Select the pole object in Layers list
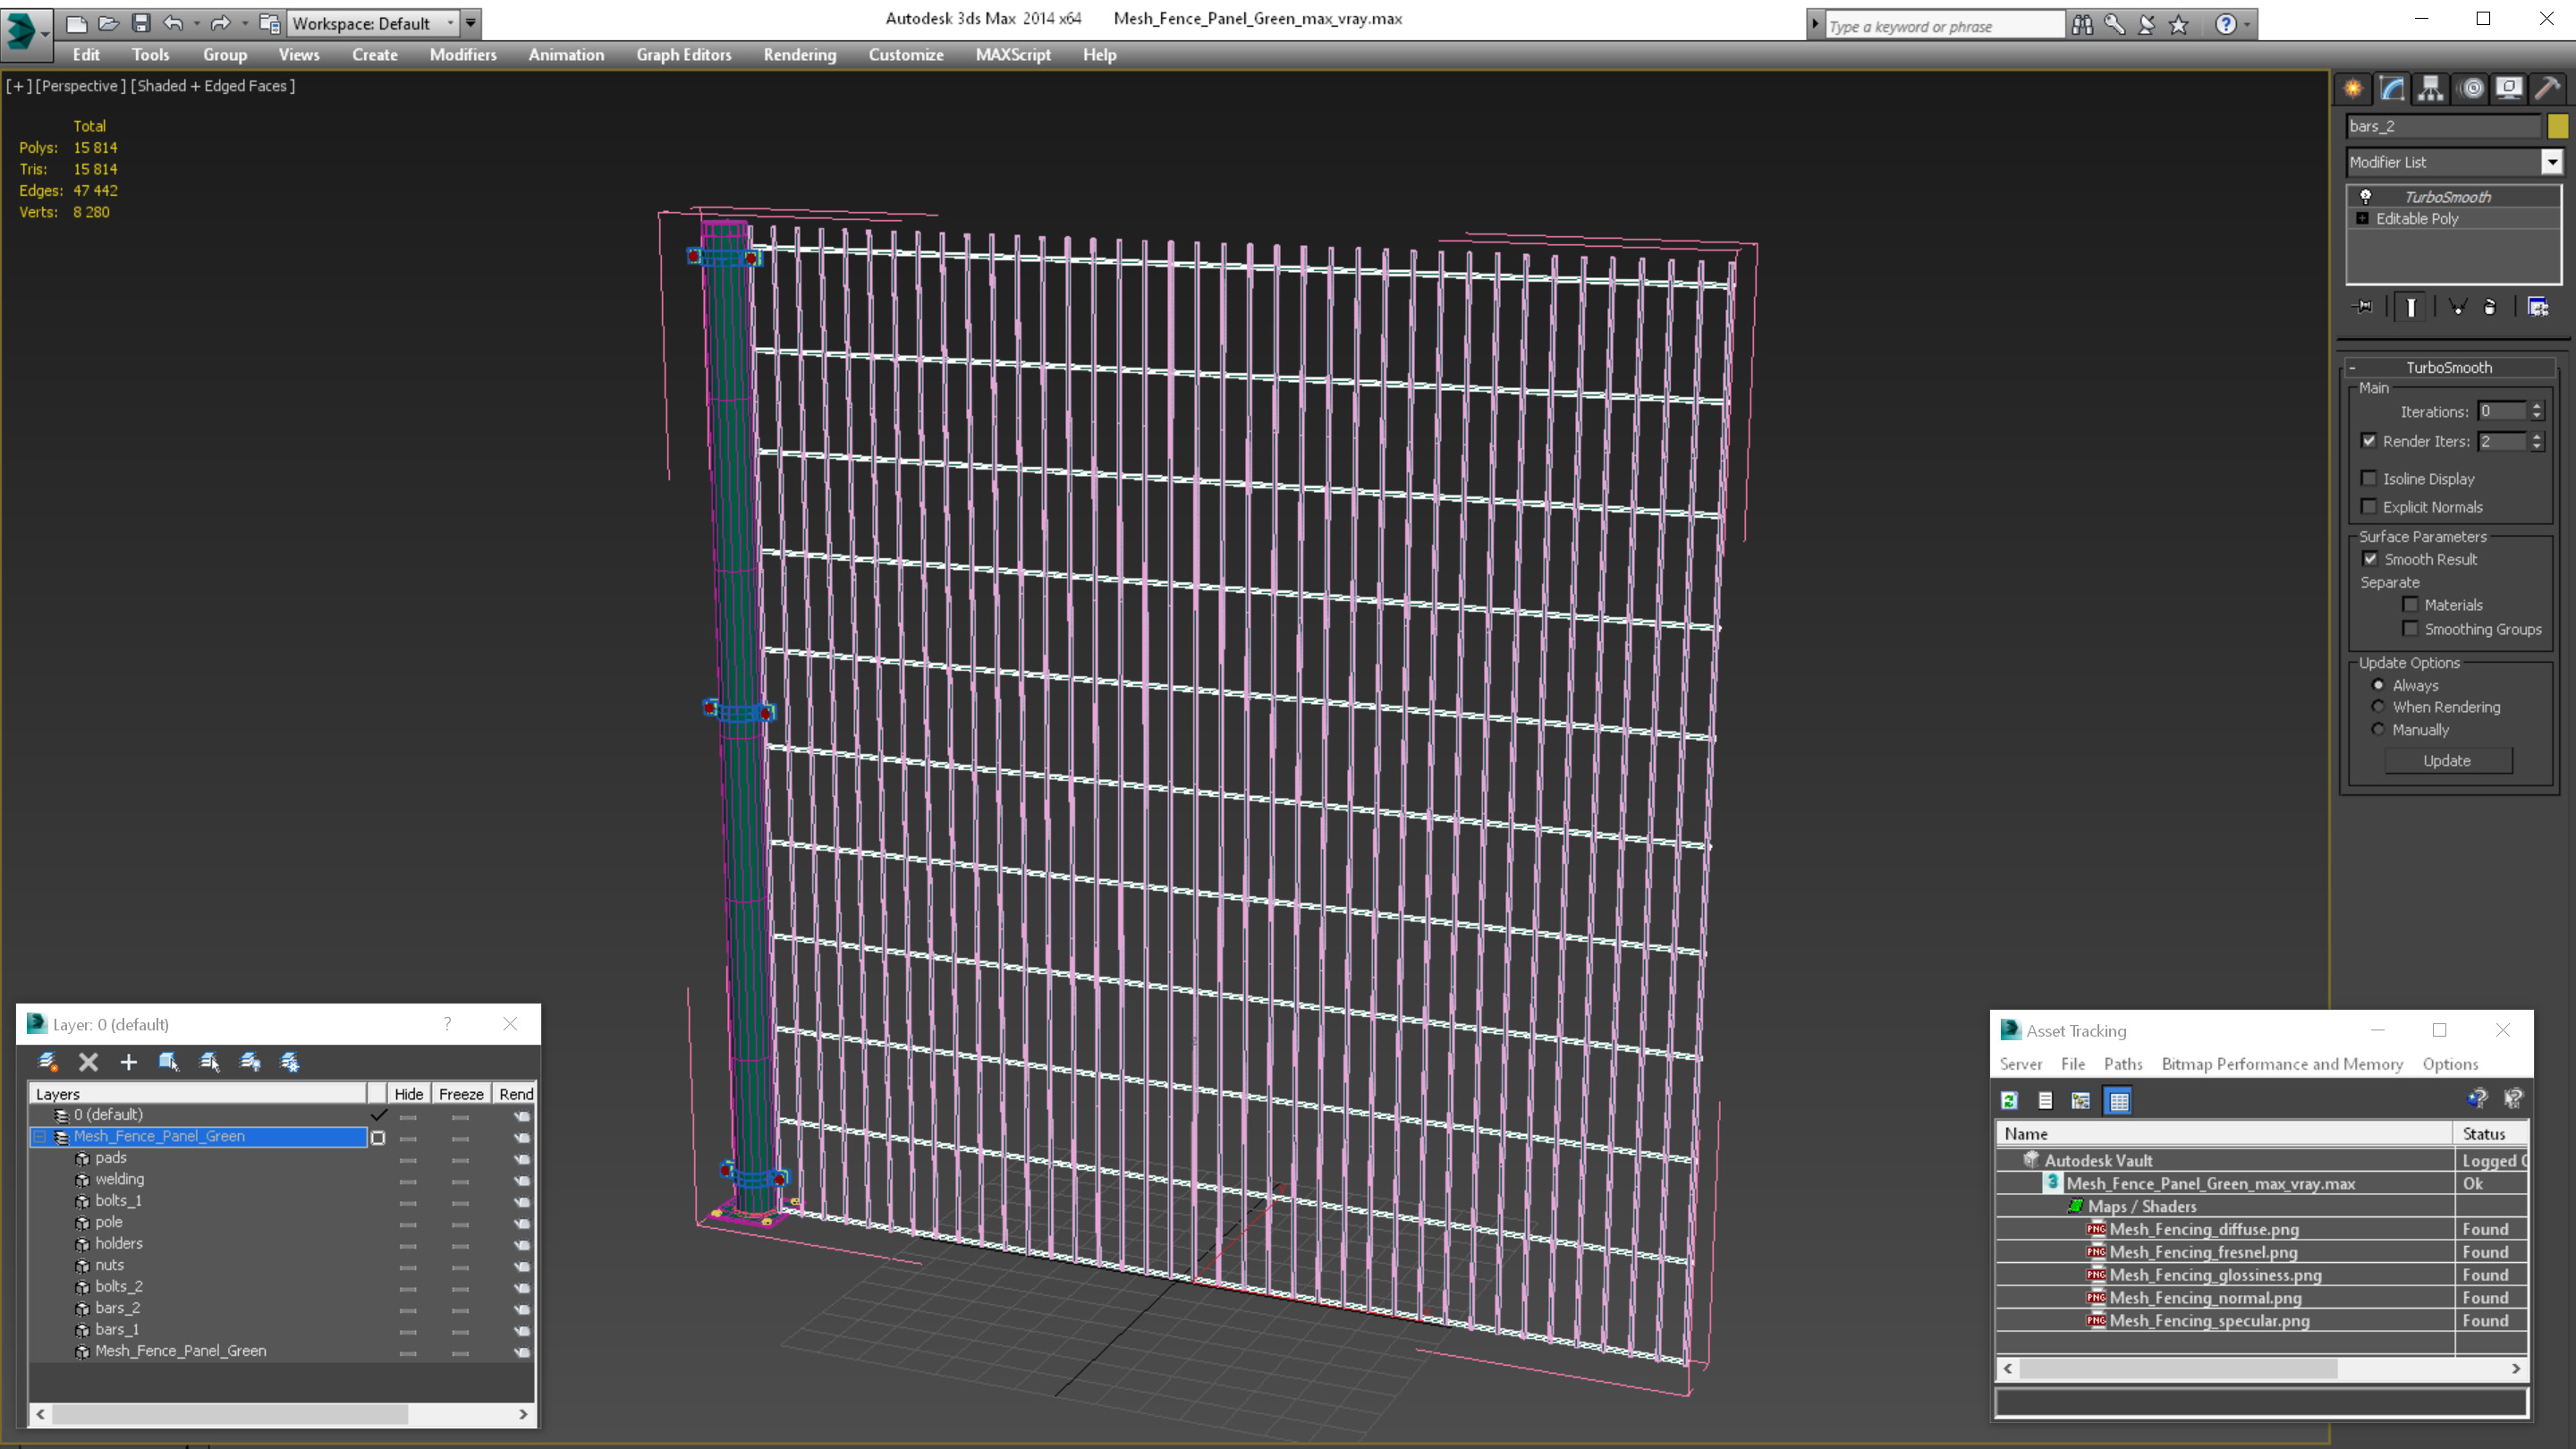The image size is (2576, 1449). pyautogui.click(x=109, y=1222)
